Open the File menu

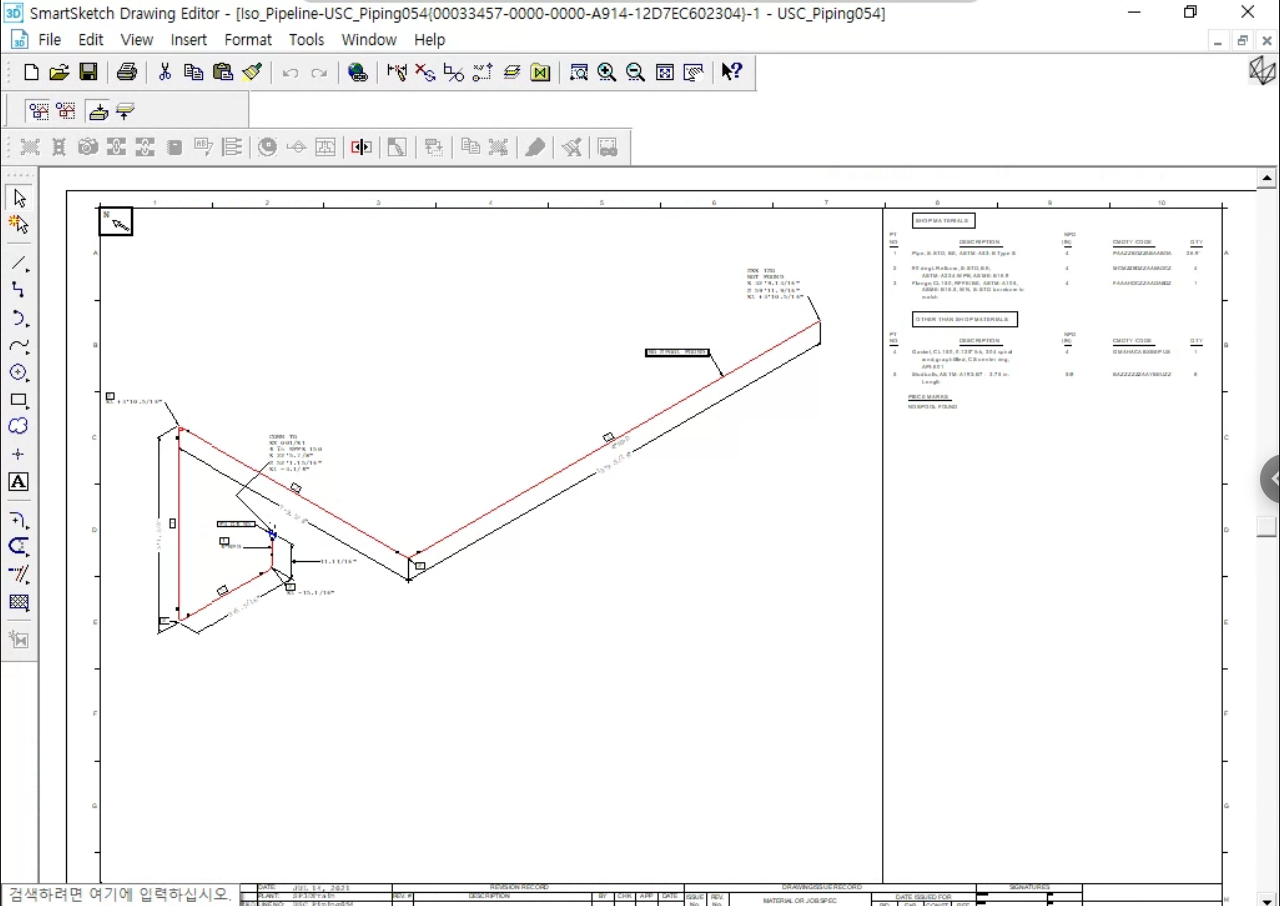(49, 40)
